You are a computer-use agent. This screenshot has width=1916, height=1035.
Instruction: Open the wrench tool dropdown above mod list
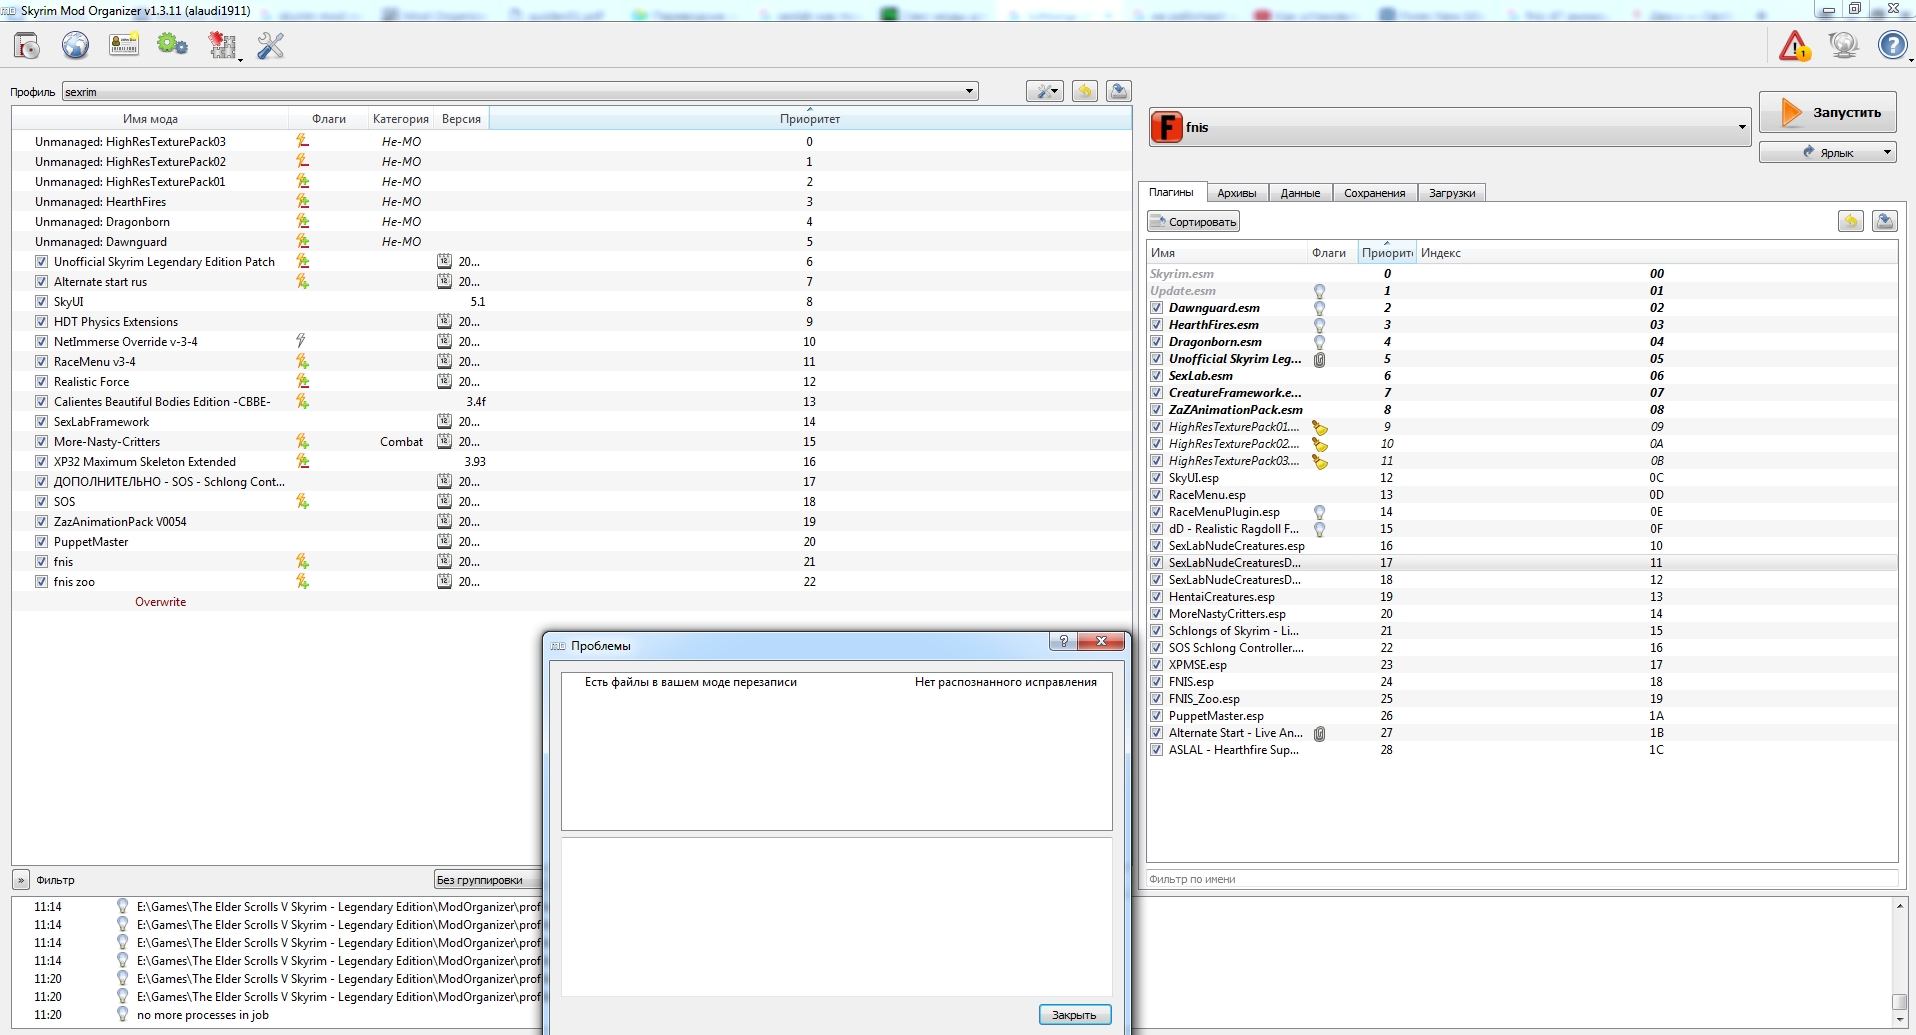click(x=1045, y=91)
